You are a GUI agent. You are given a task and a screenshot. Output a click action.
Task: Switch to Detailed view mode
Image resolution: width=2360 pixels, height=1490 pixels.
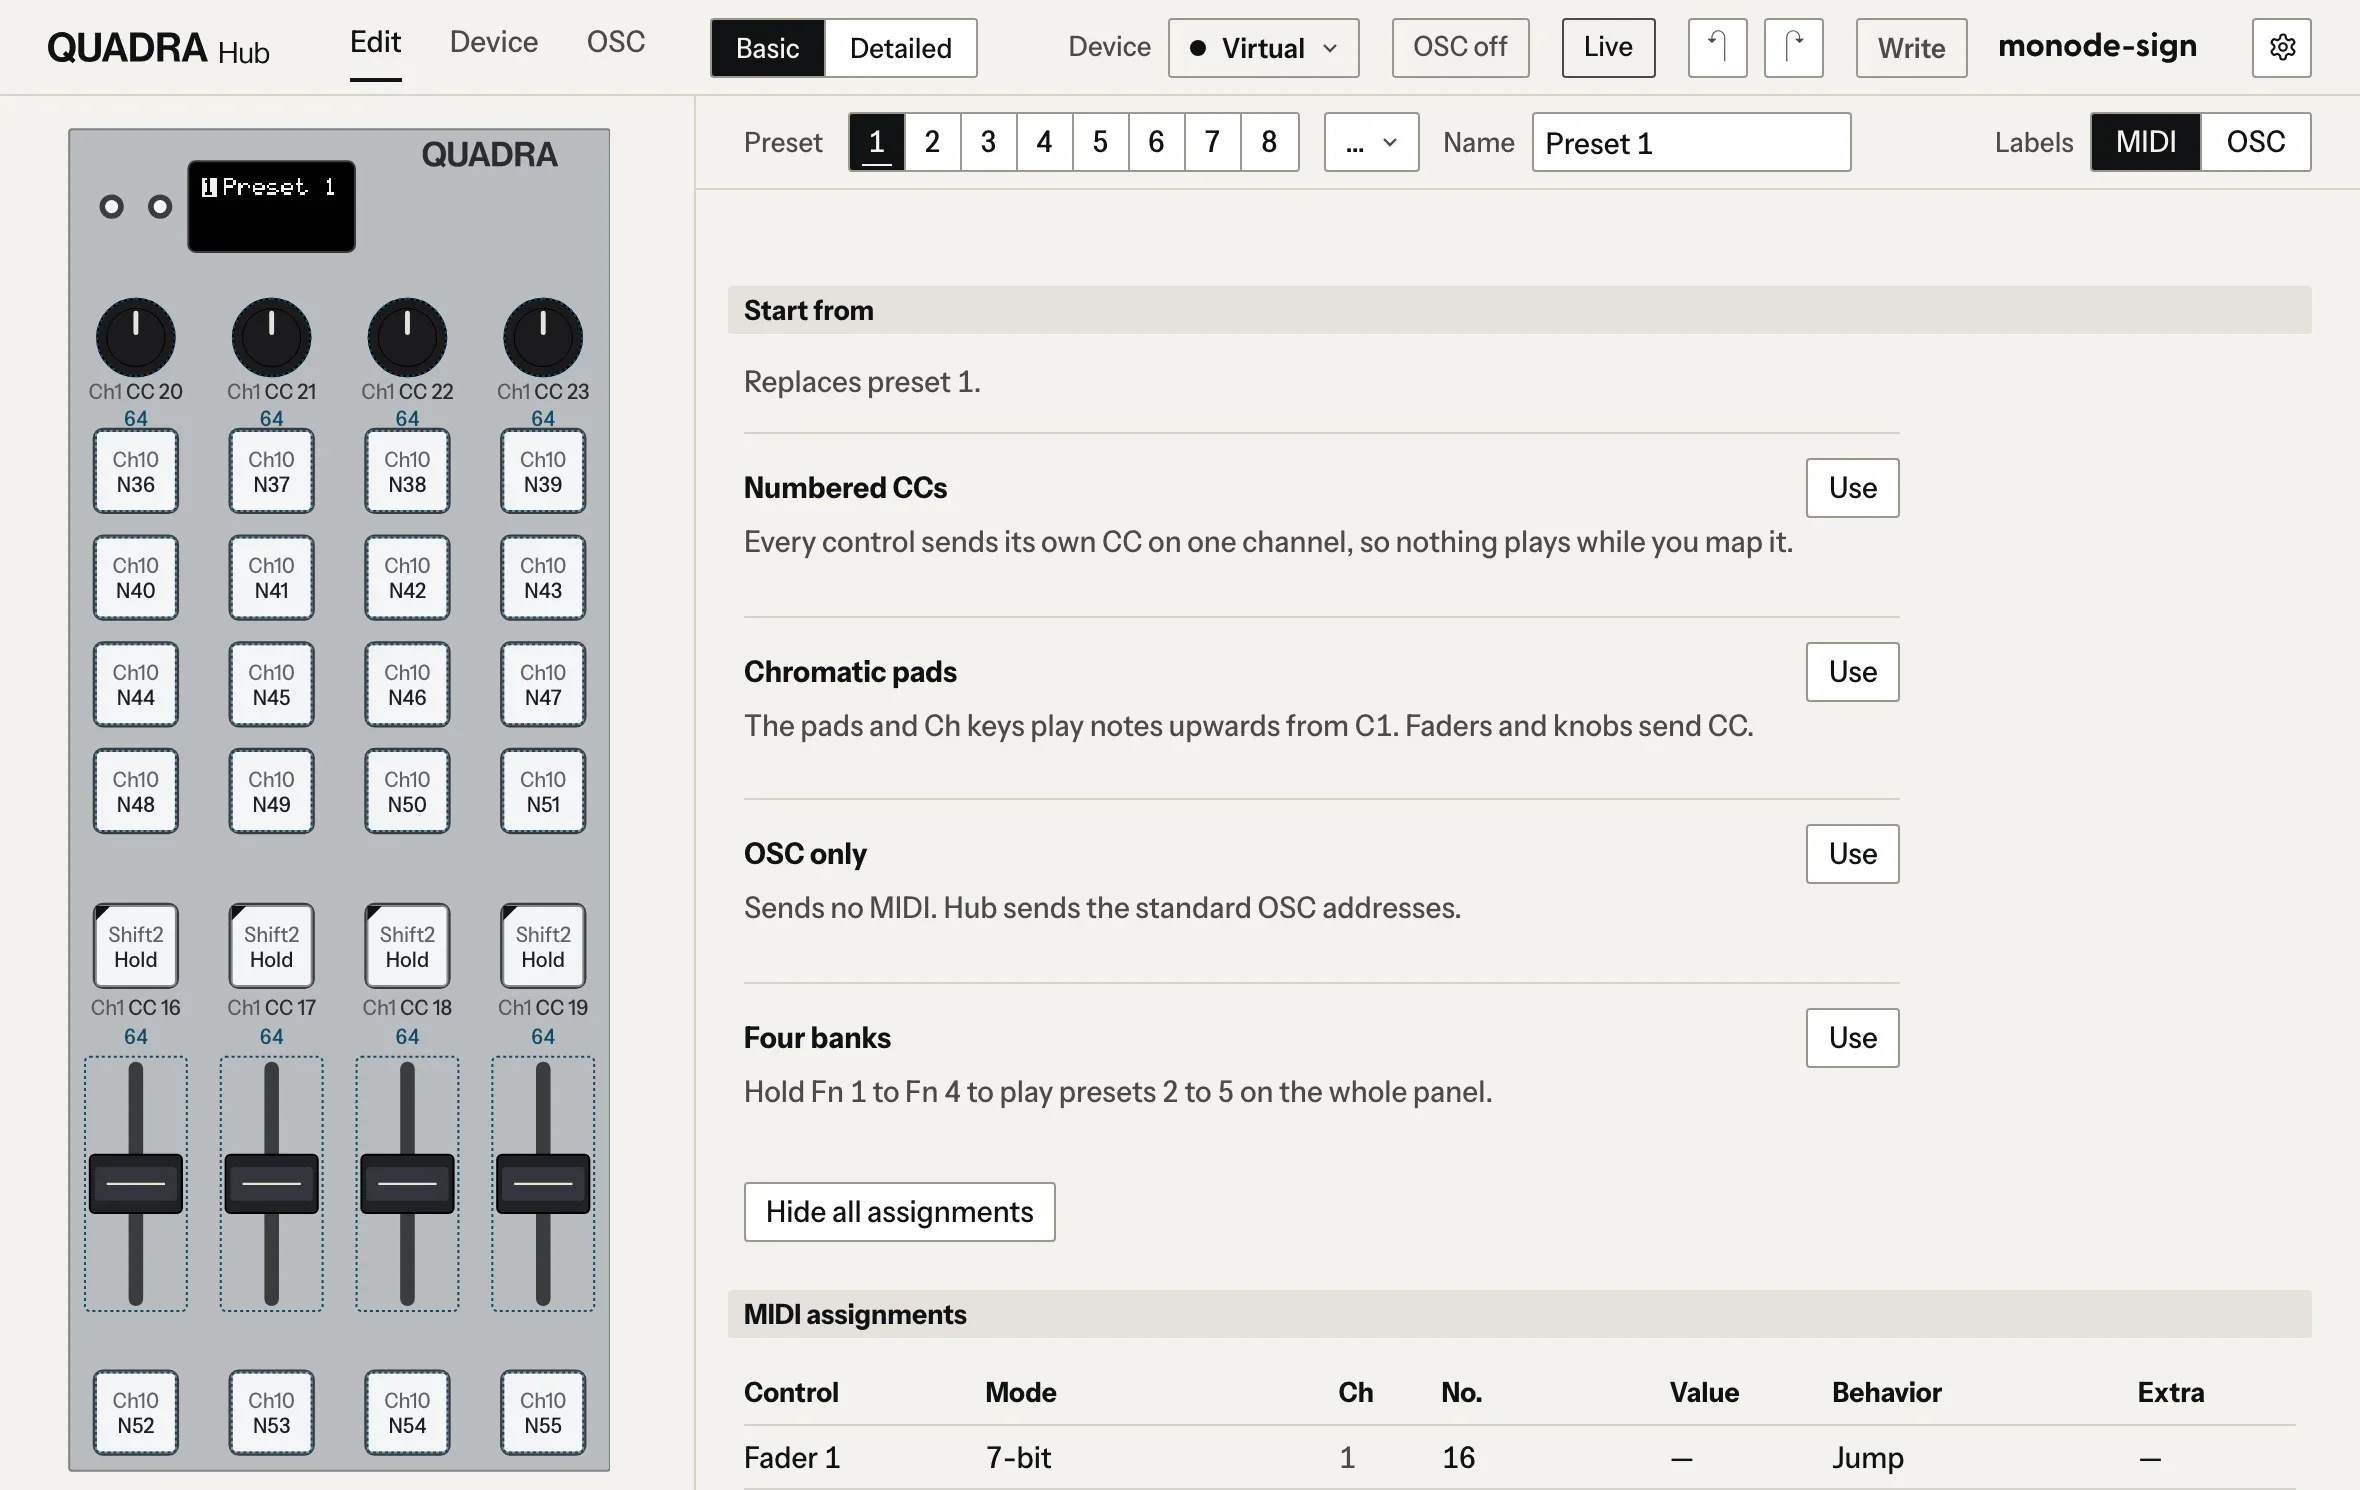click(x=900, y=48)
